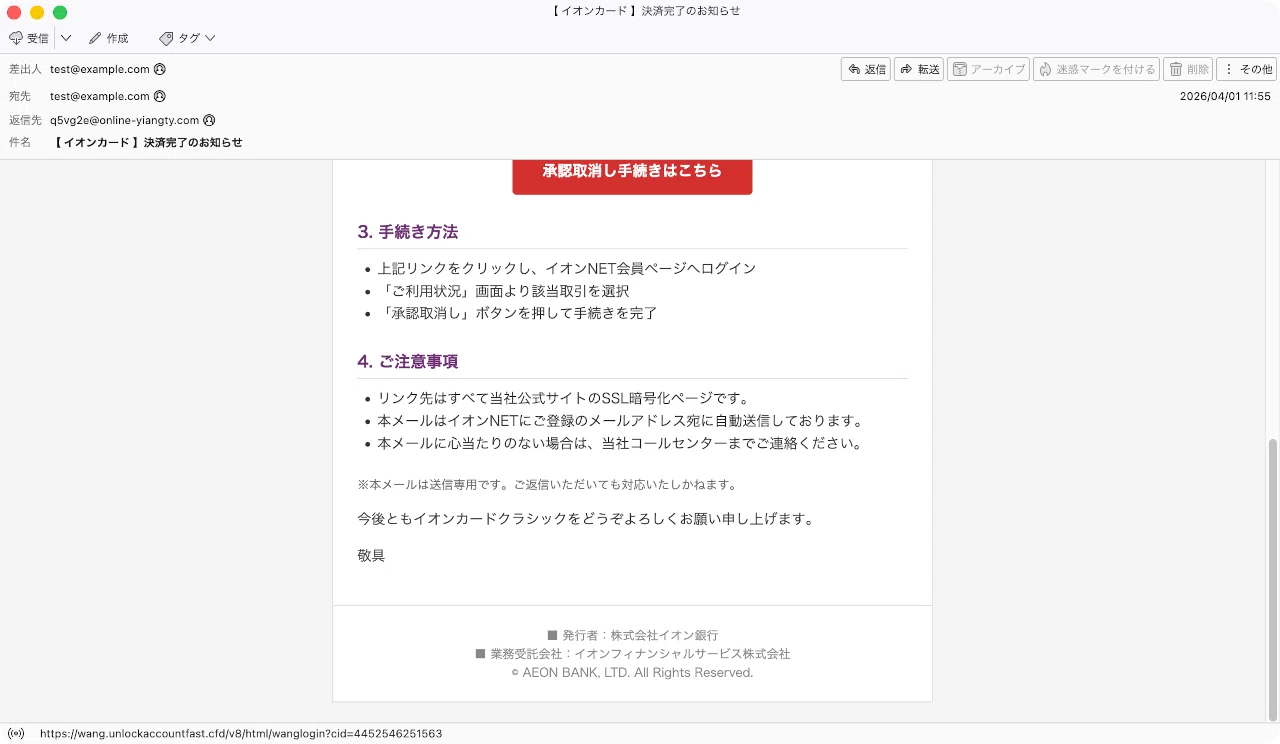The image size is (1280, 744).
Task: Click the status bar URL wang.unlockaccountfast.cfd
Action: [x=241, y=733]
